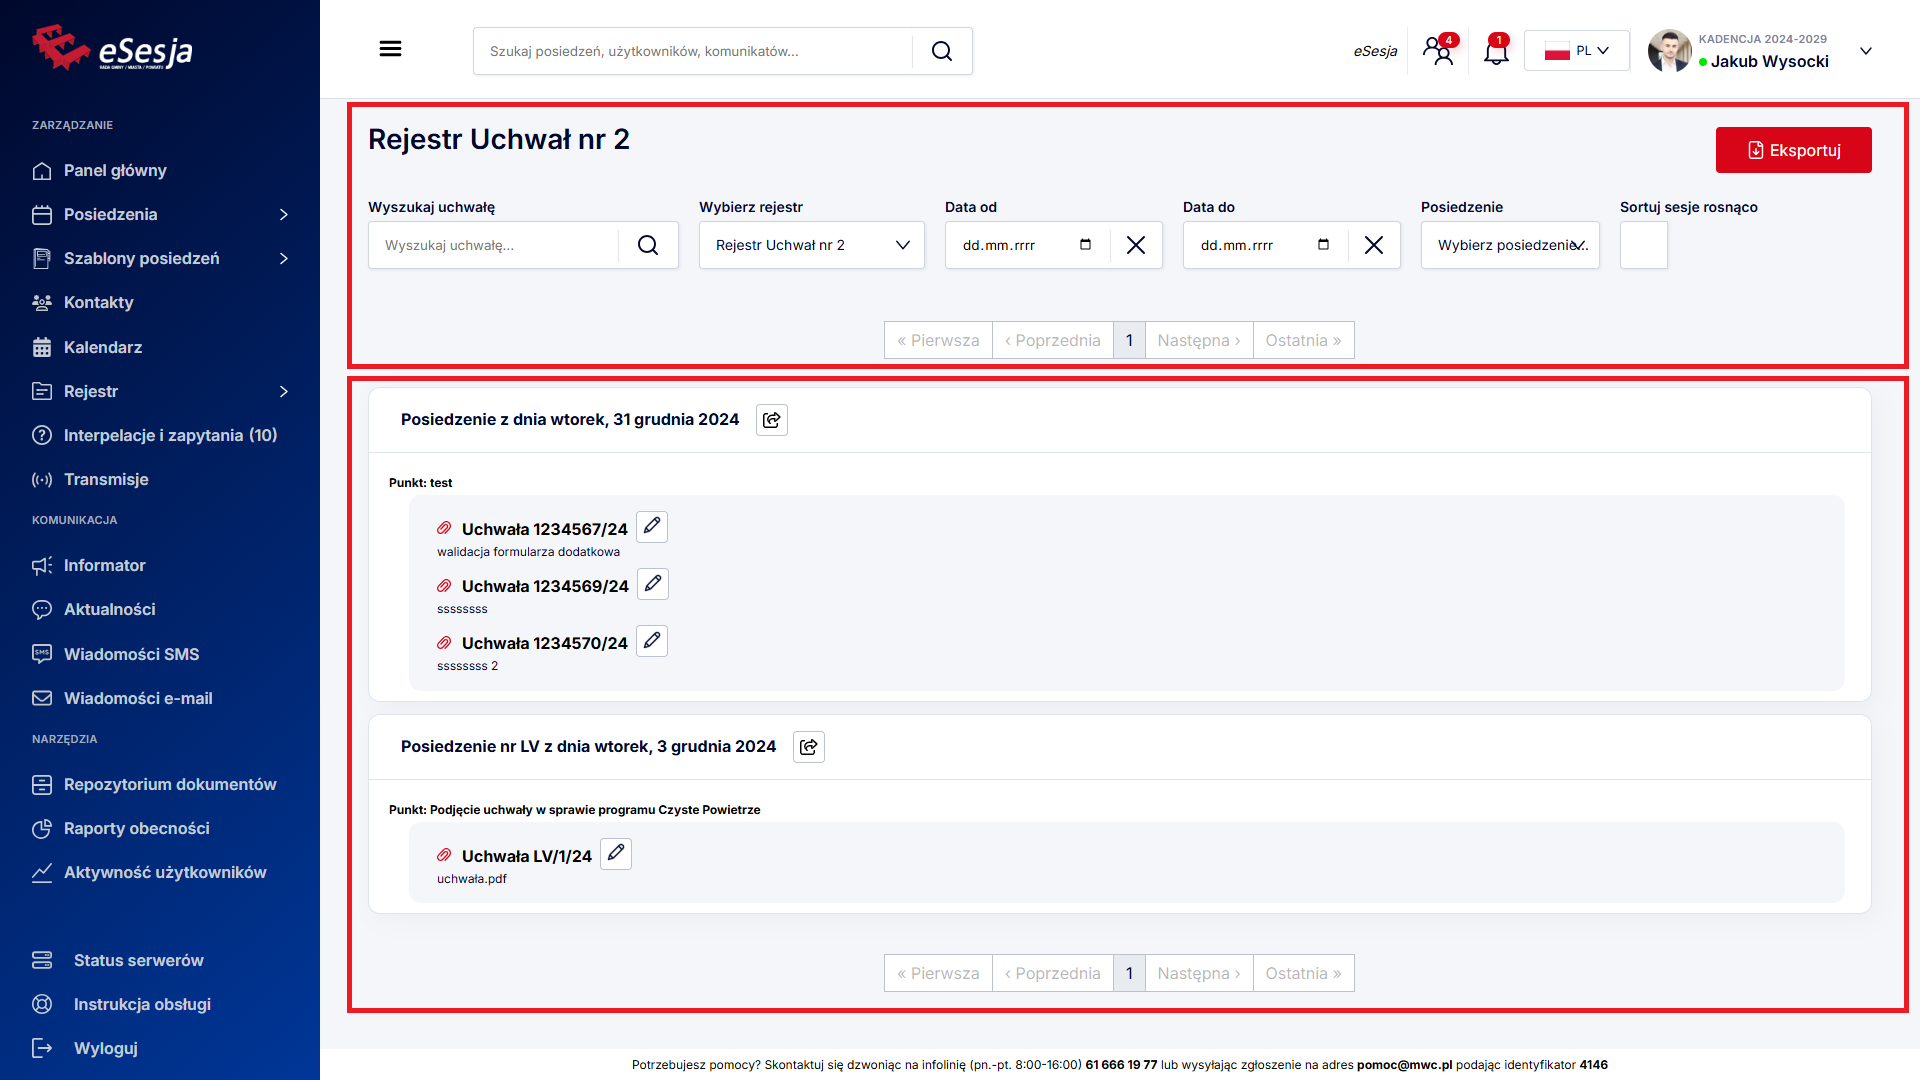1920x1080 pixels.
Task: Open the Wybierz rejestr dropdown
Action: (811, 245)
